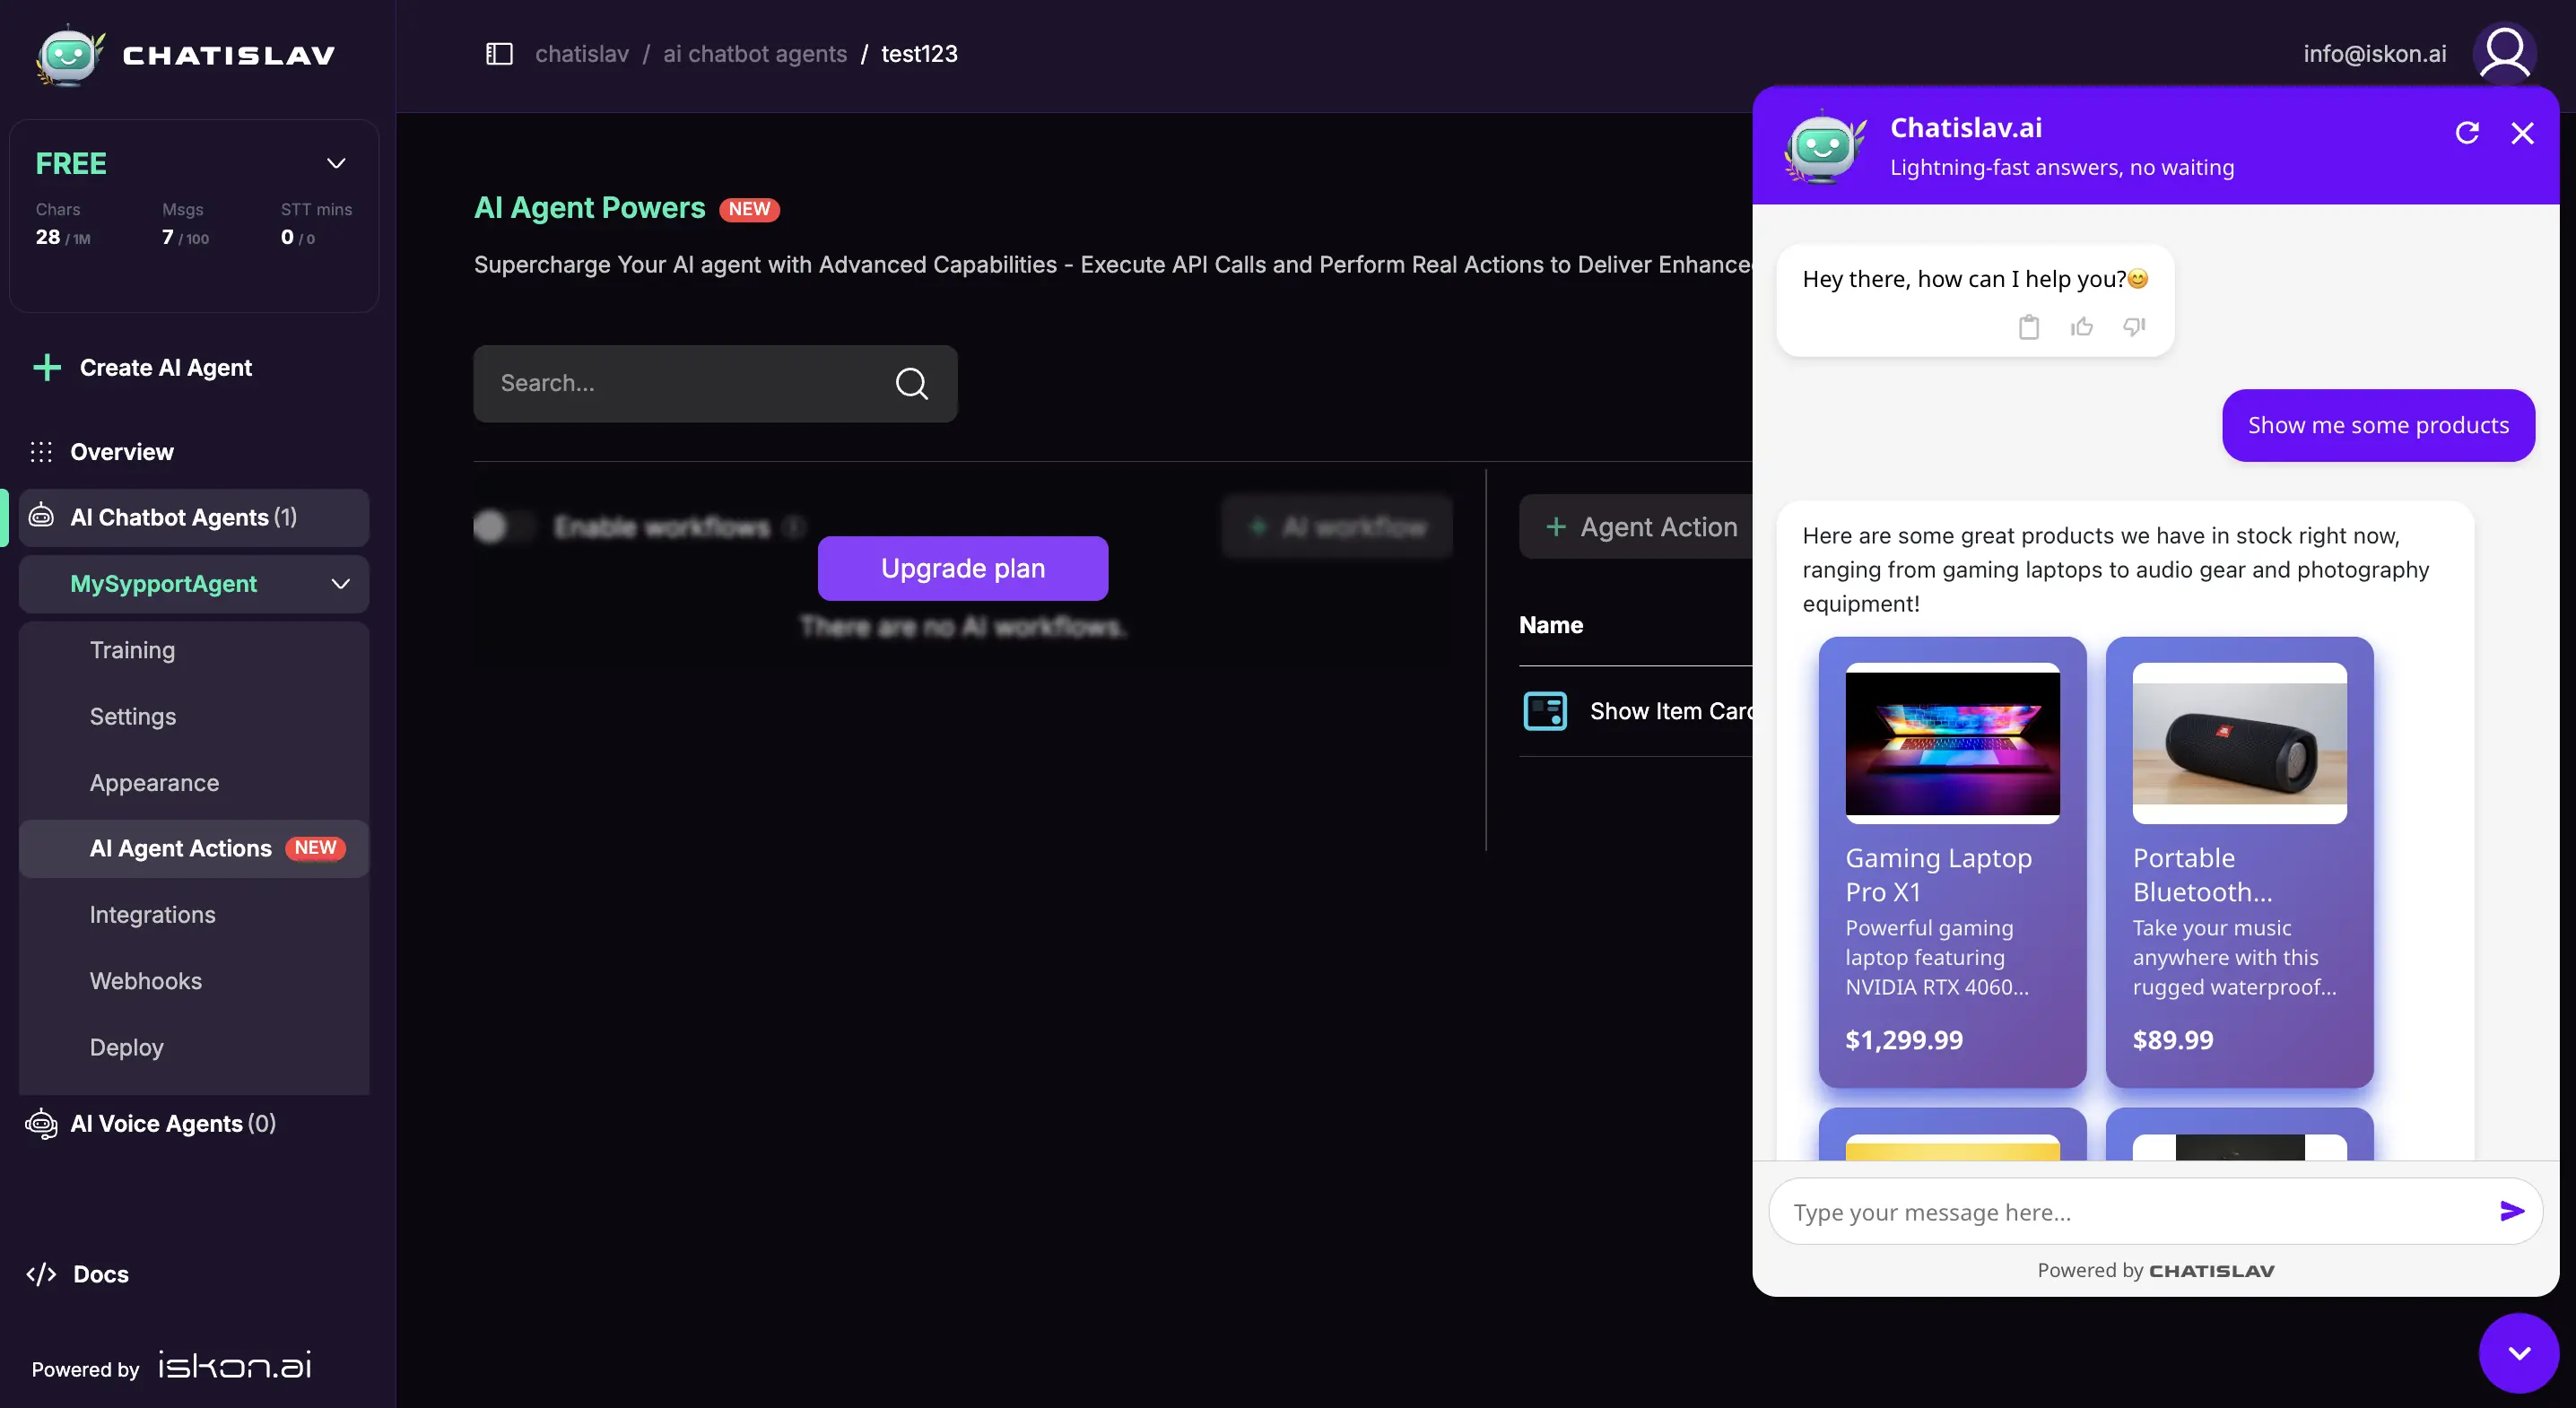The image size is (2576, 1408).
Task: Give thumbs down to the greeting message
Action: tap(2133, 327)
